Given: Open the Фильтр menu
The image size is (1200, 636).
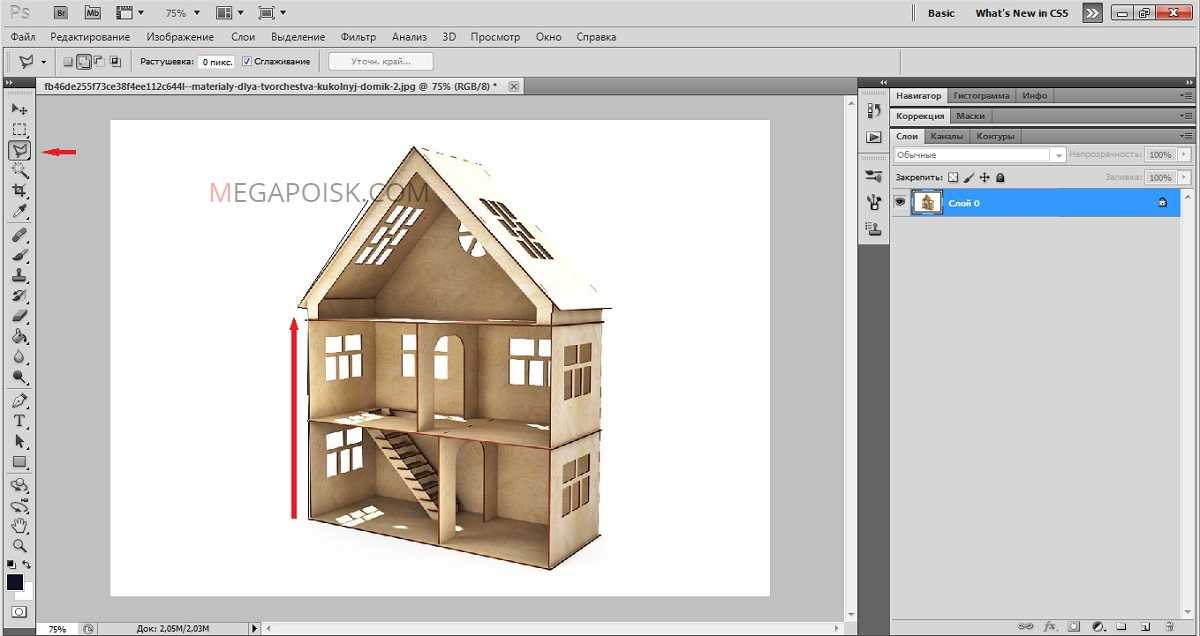Looking at the screenshot, I should click(358, 37).
